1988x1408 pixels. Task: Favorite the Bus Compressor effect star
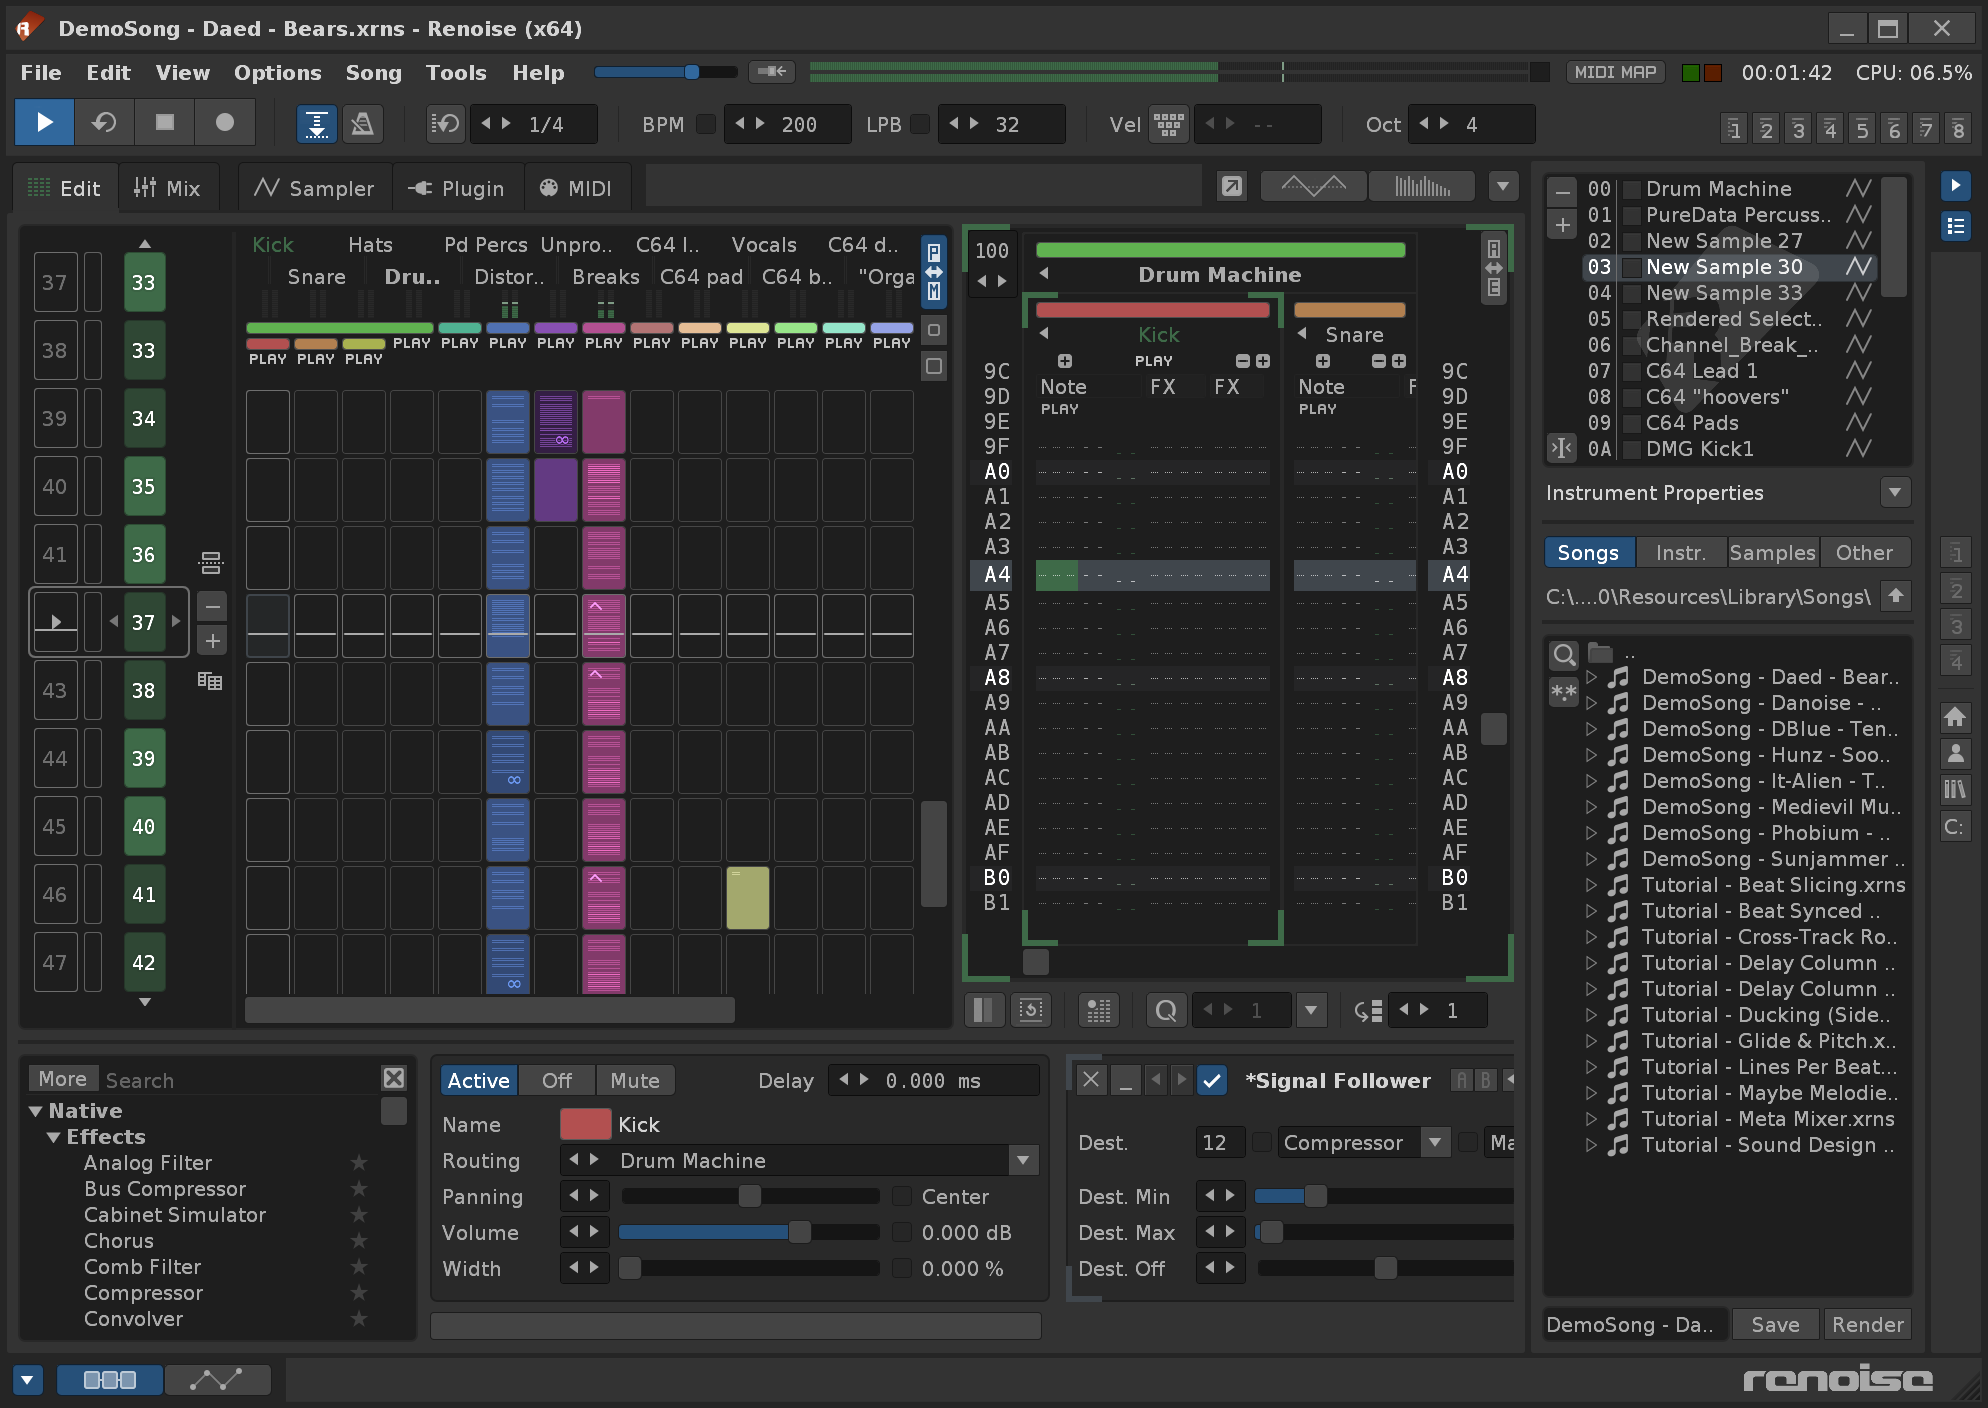(x=359, y=1188)
